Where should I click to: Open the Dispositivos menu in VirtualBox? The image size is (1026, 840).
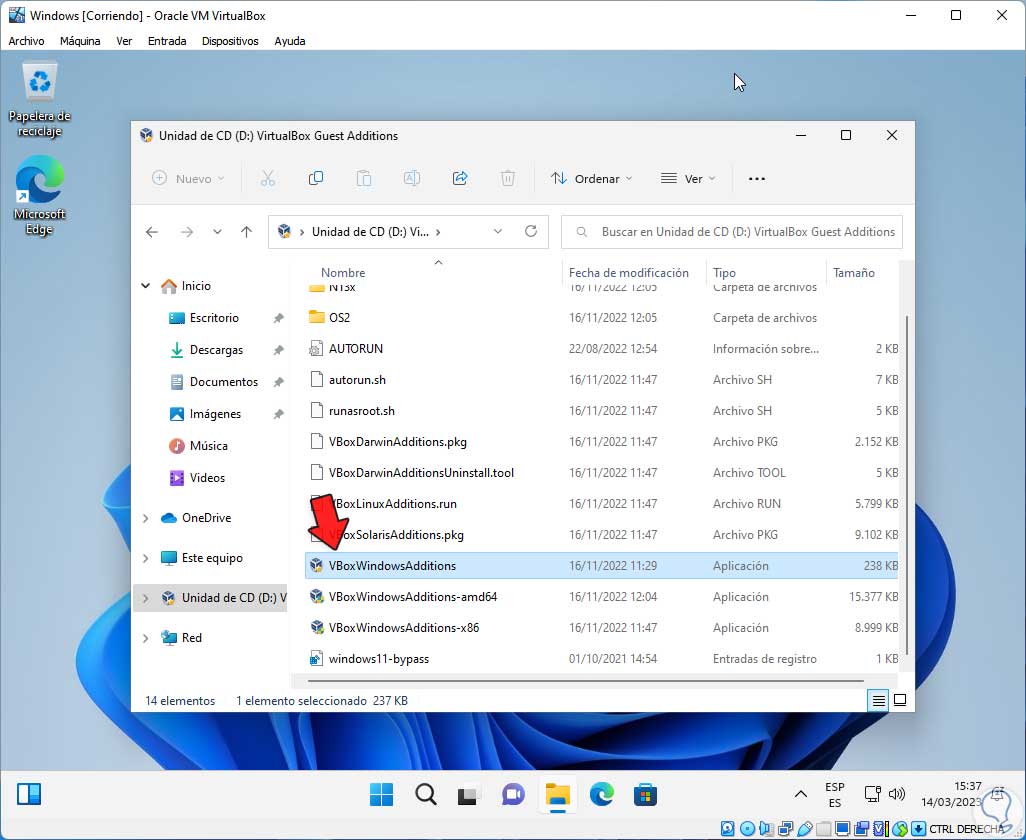[230, 41]
